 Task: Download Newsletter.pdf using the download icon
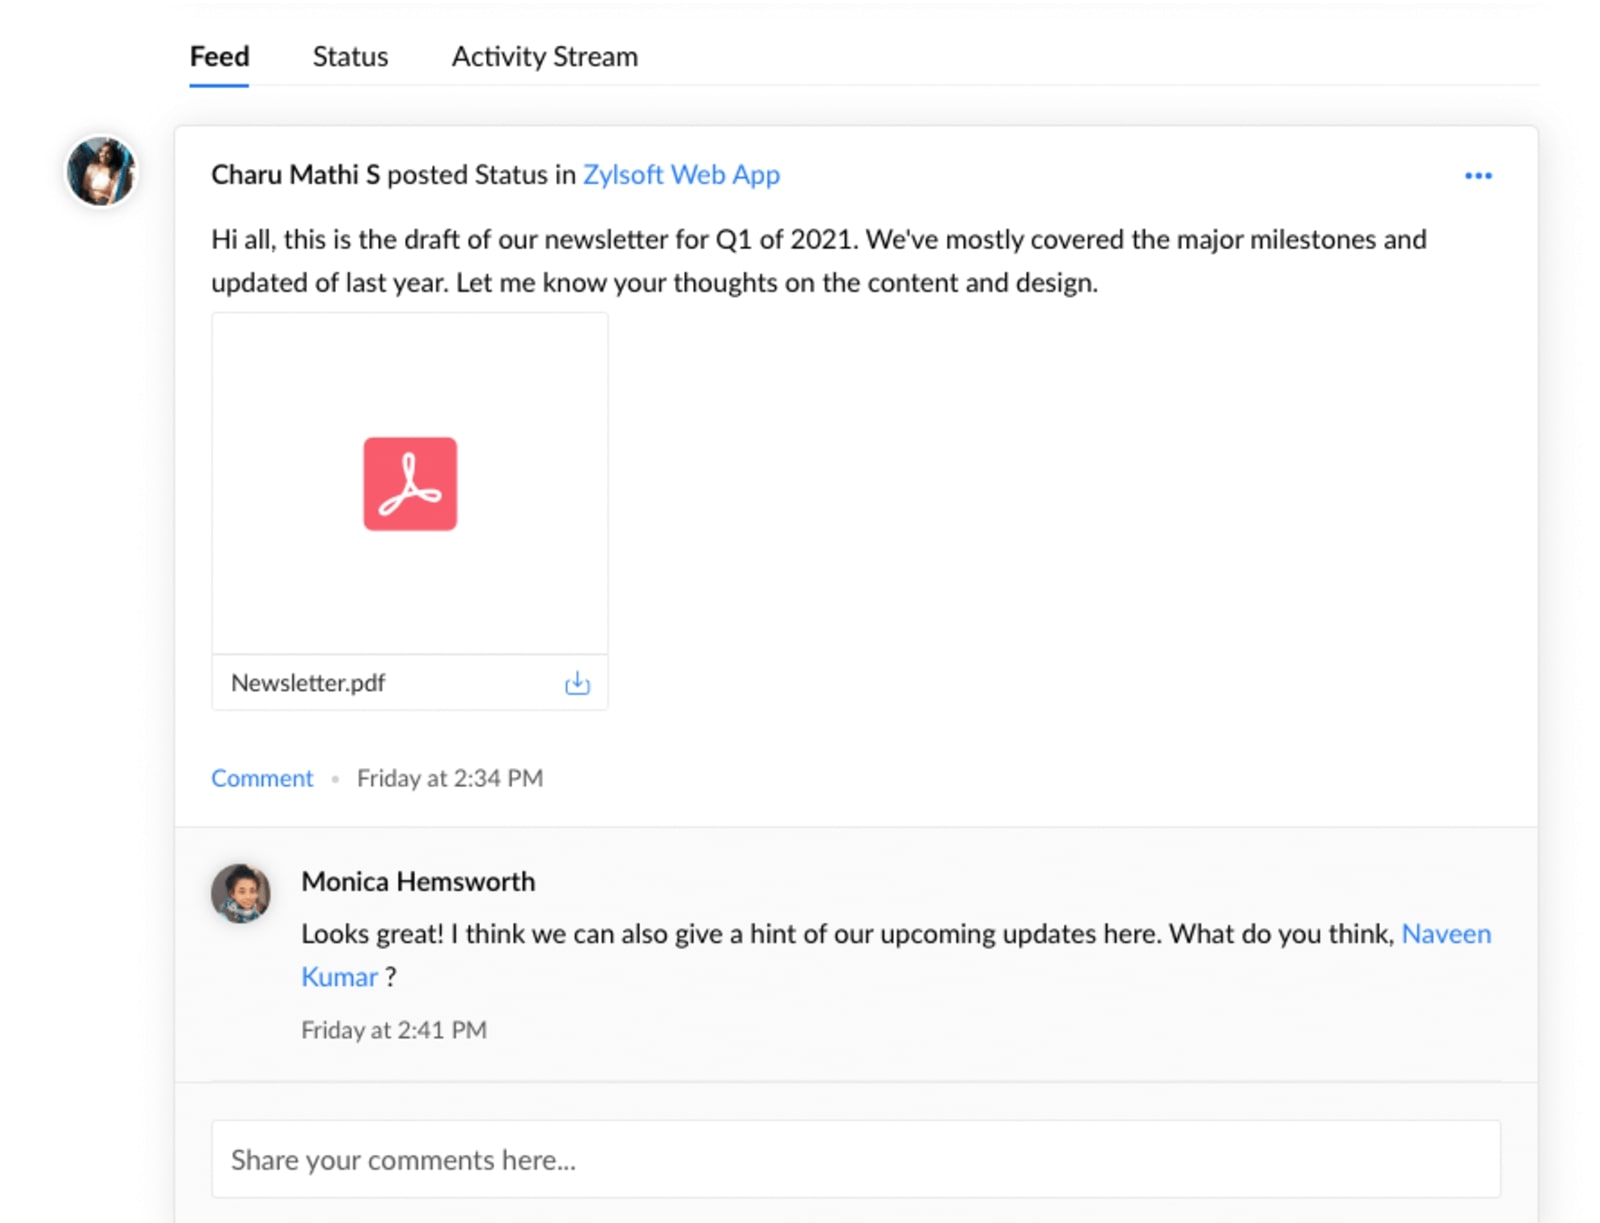(577, 683)
